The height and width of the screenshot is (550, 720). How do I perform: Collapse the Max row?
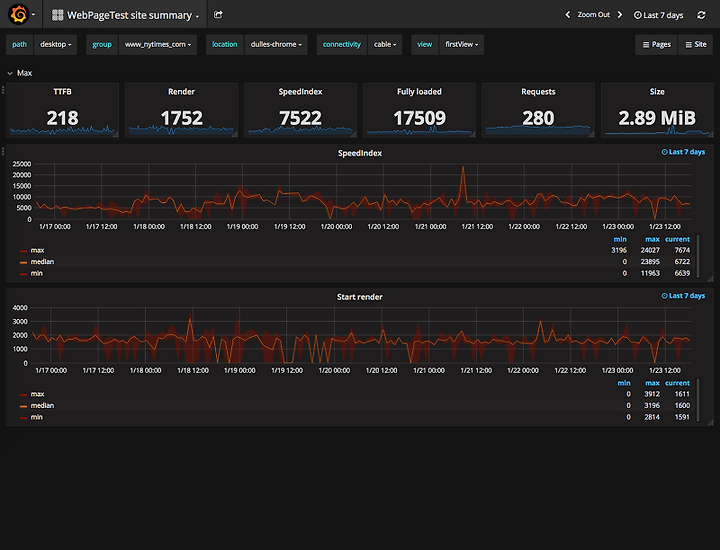point(20,73)
